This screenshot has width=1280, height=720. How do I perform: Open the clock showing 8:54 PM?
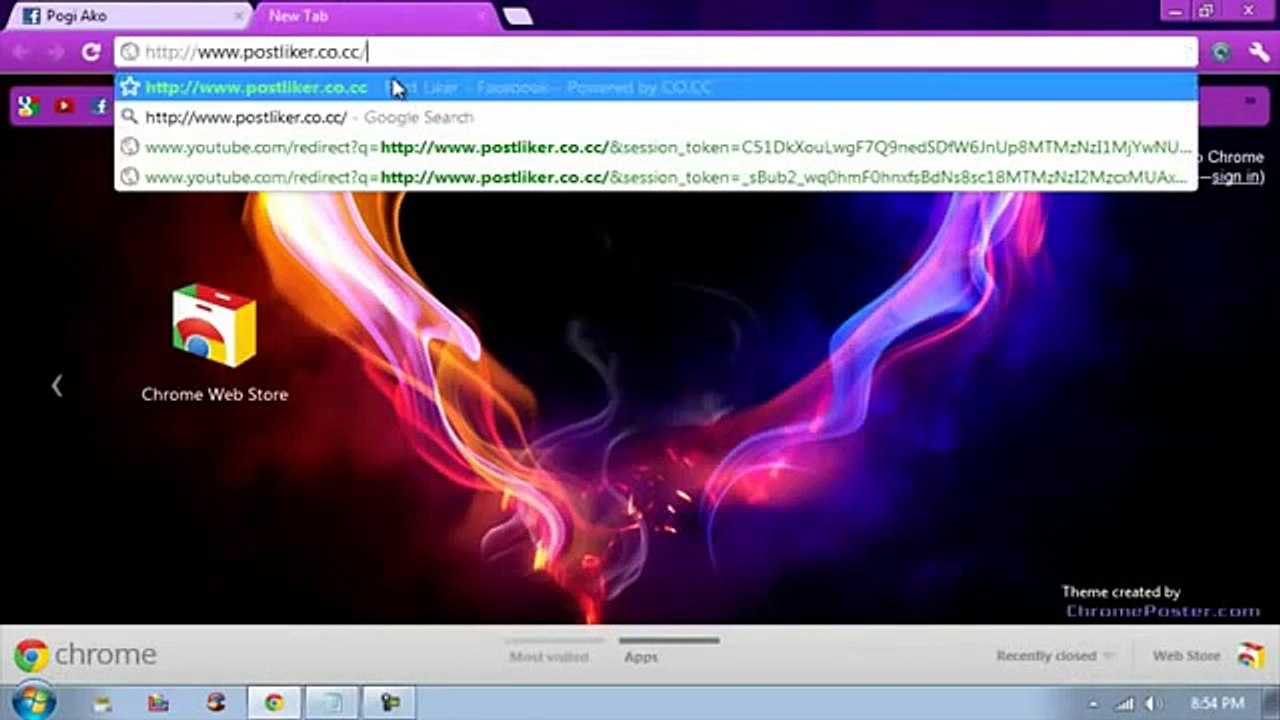coord(1217,704)
